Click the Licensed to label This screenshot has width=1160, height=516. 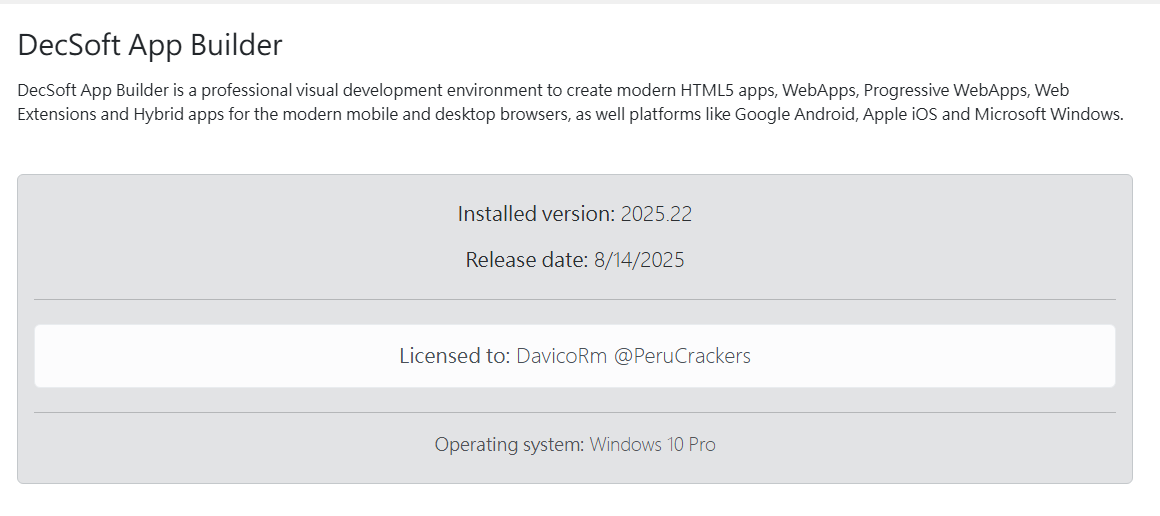pos(455,356)
